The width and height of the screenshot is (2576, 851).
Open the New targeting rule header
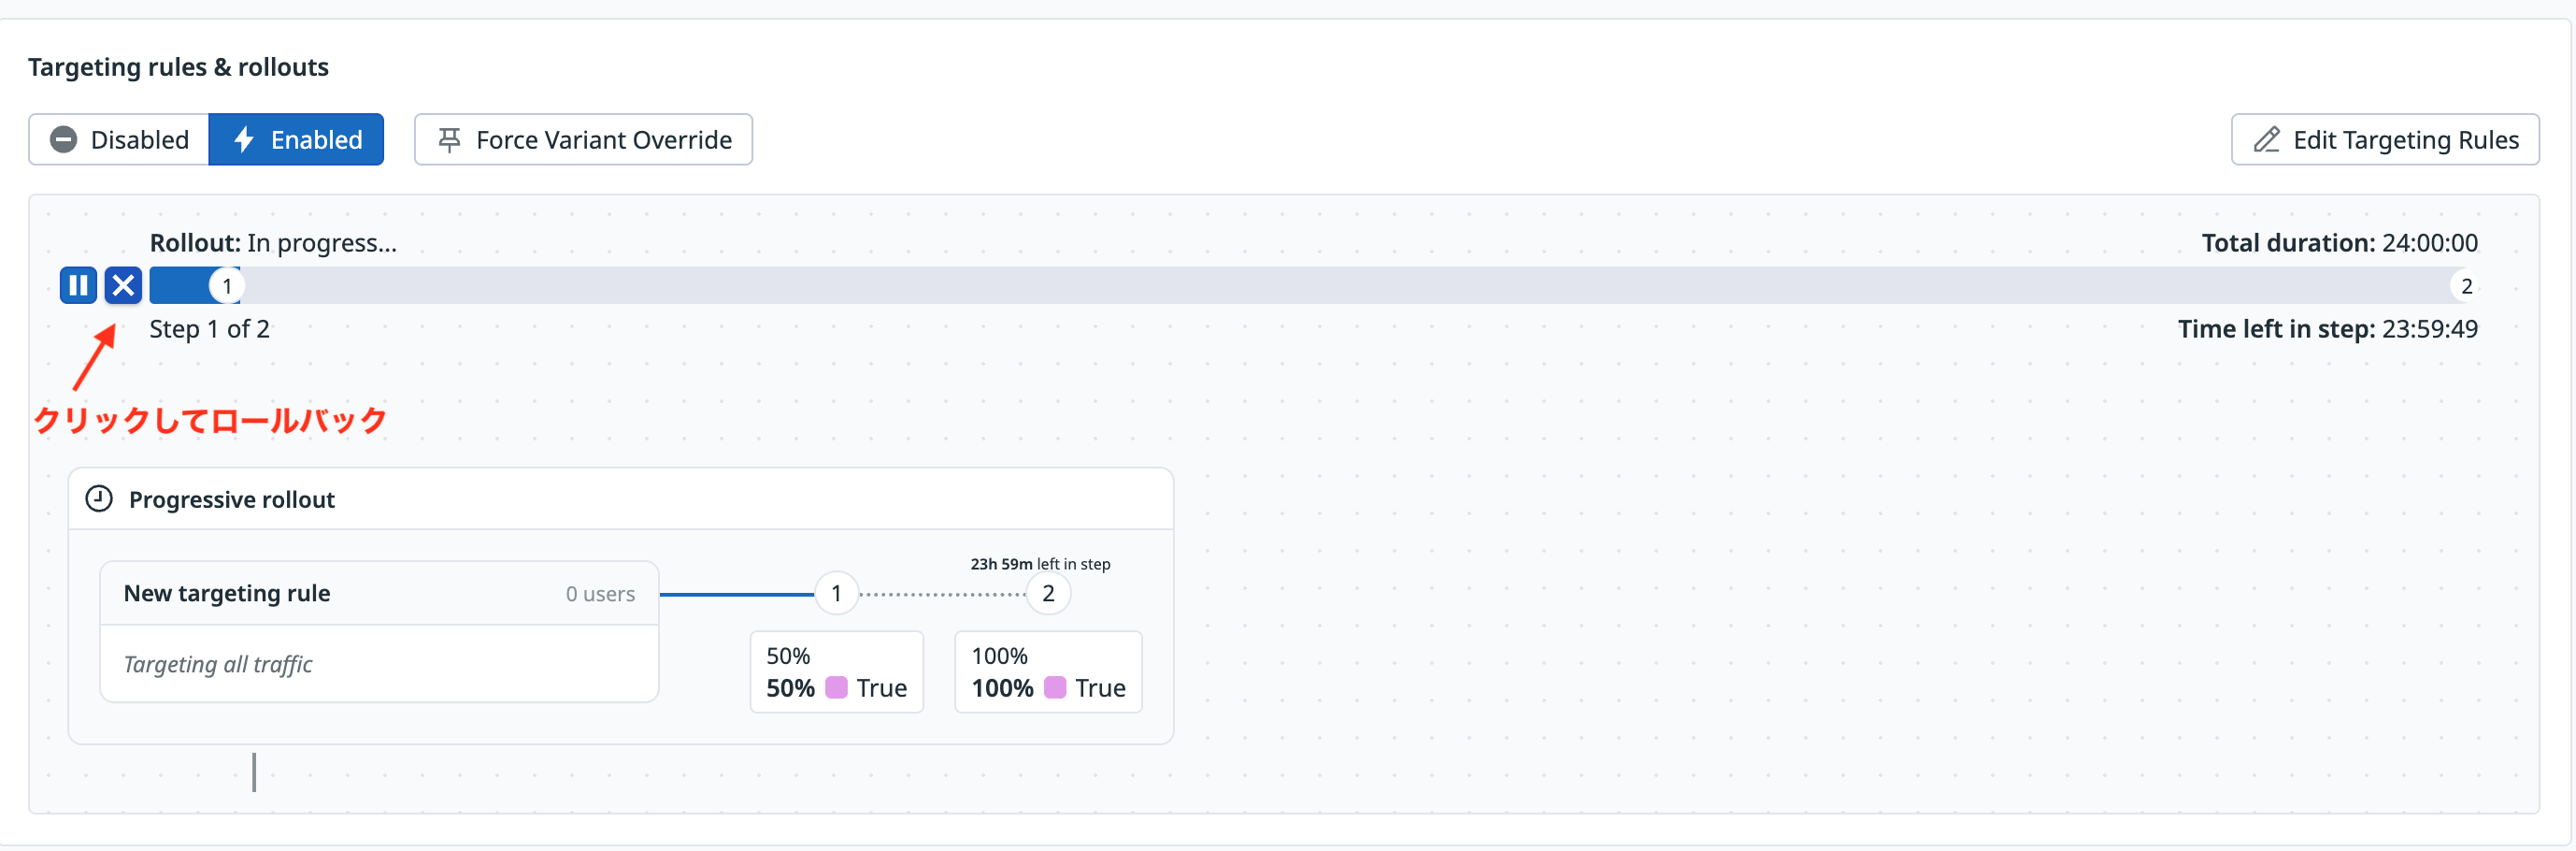[379, 594]
